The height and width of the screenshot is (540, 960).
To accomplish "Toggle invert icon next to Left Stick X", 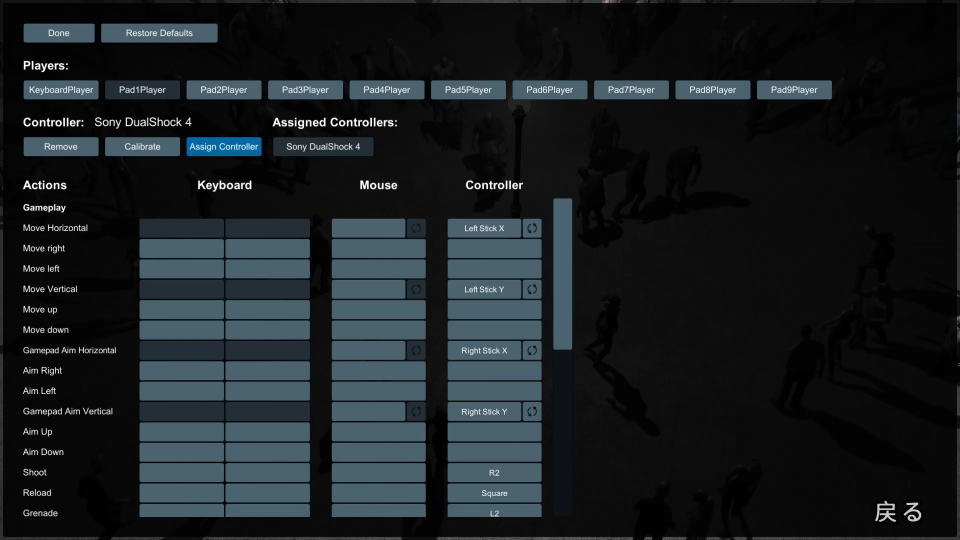I will [x=532, y=228].
